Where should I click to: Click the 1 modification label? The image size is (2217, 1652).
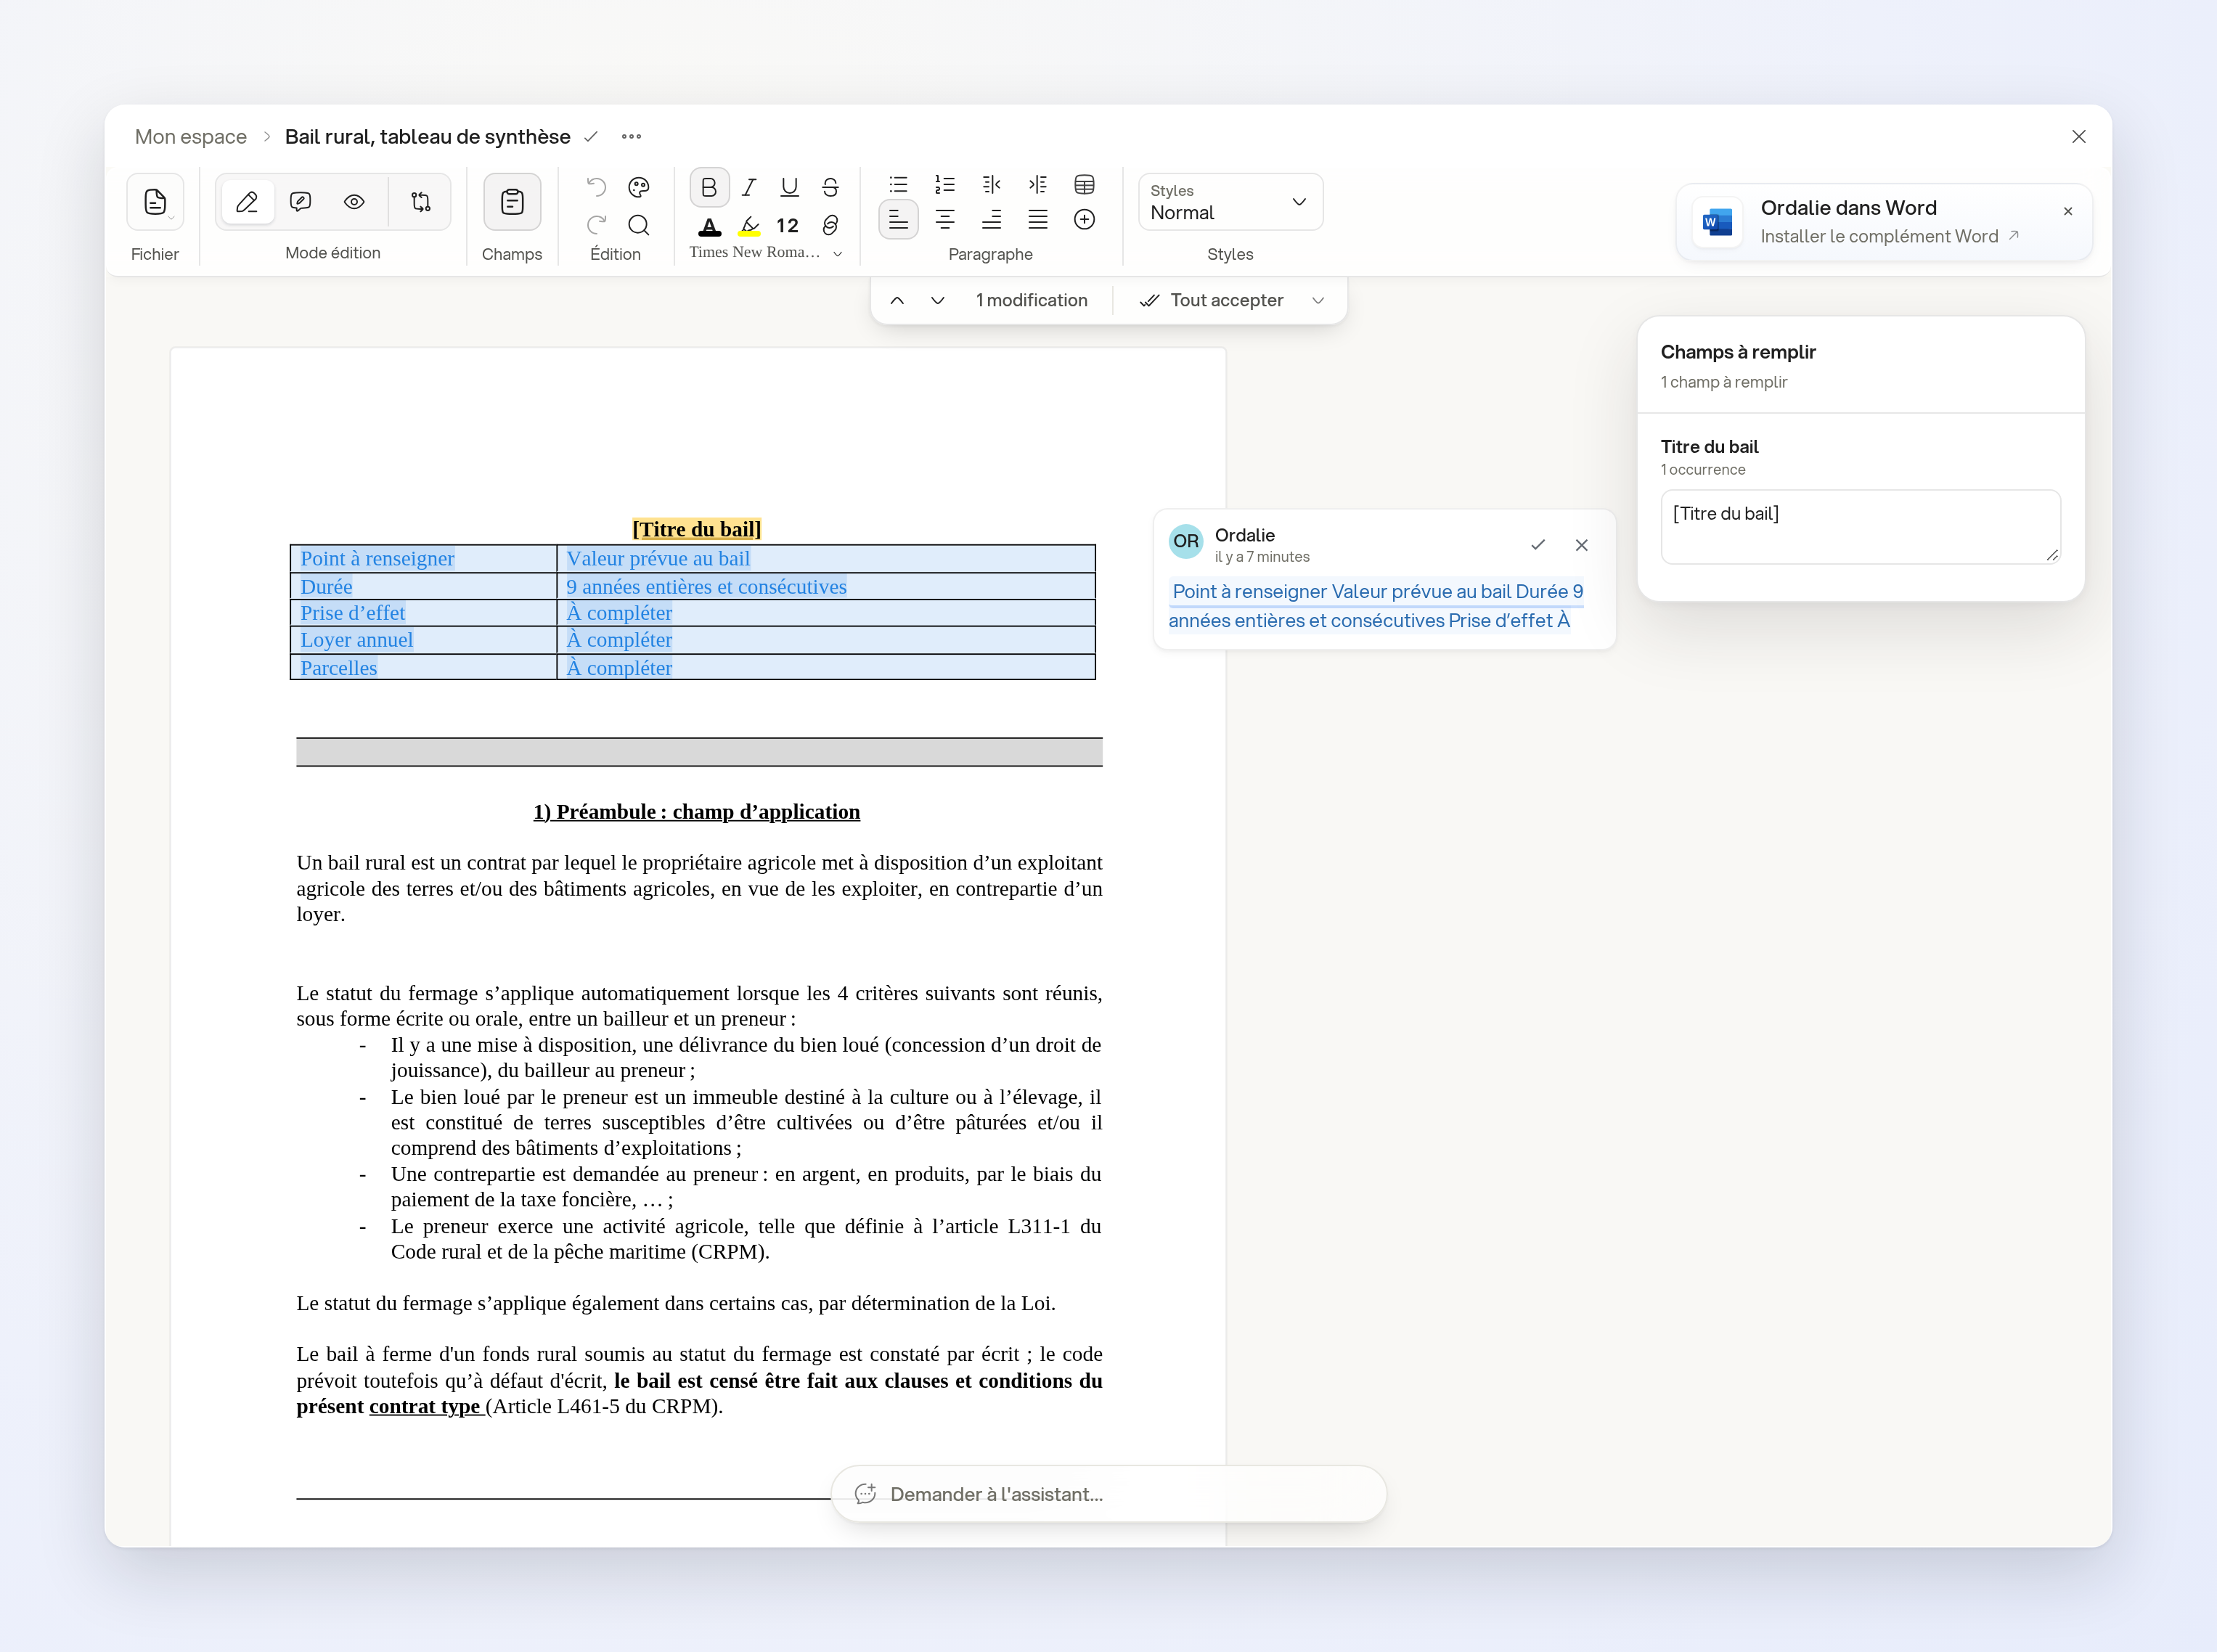click(x=1031, y=301)
